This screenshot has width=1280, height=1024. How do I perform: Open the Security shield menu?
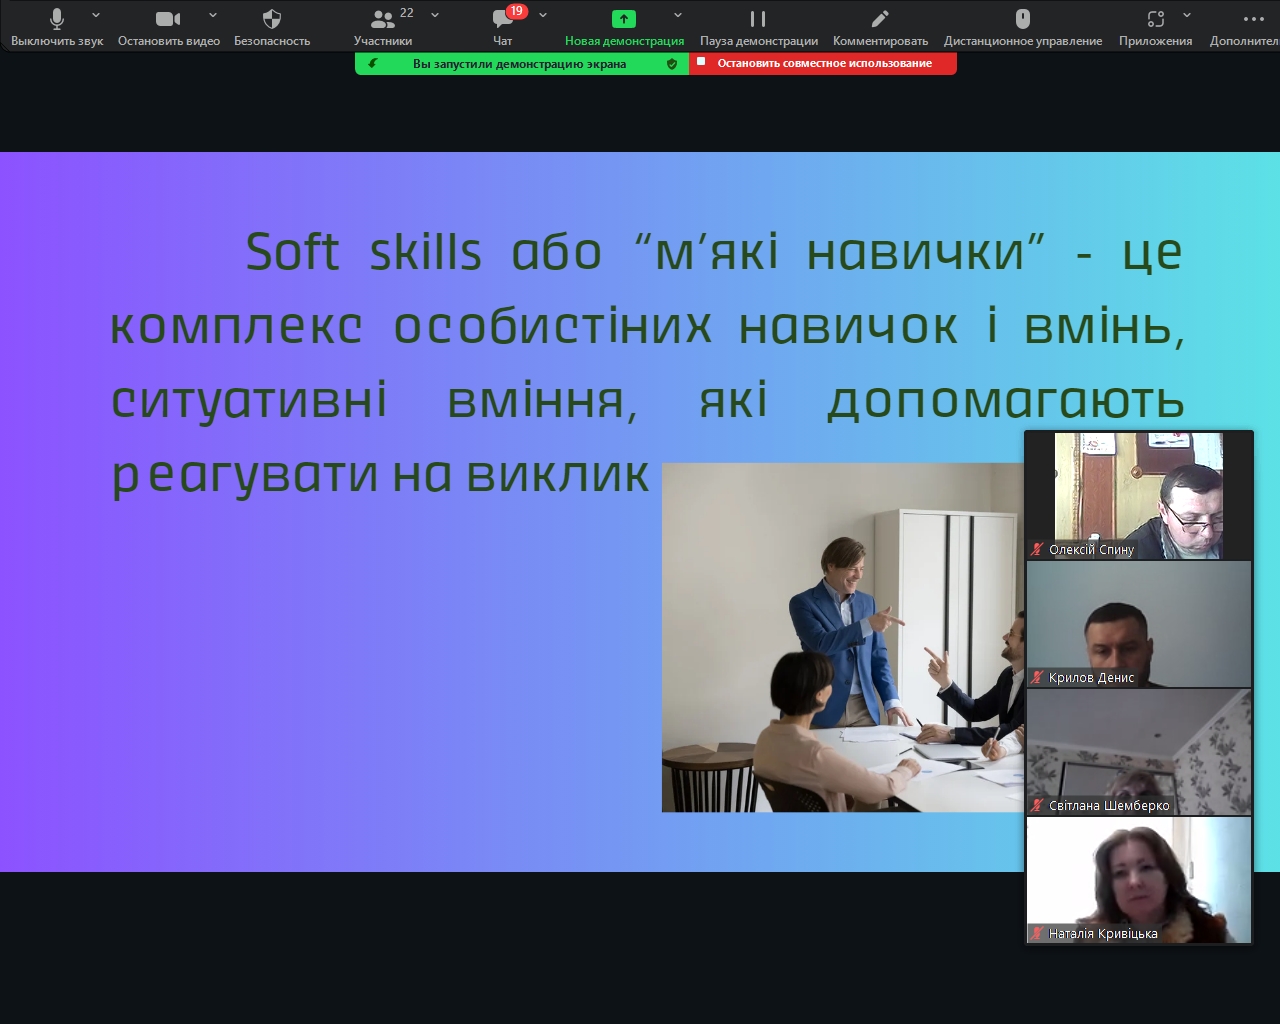(272, 27)
